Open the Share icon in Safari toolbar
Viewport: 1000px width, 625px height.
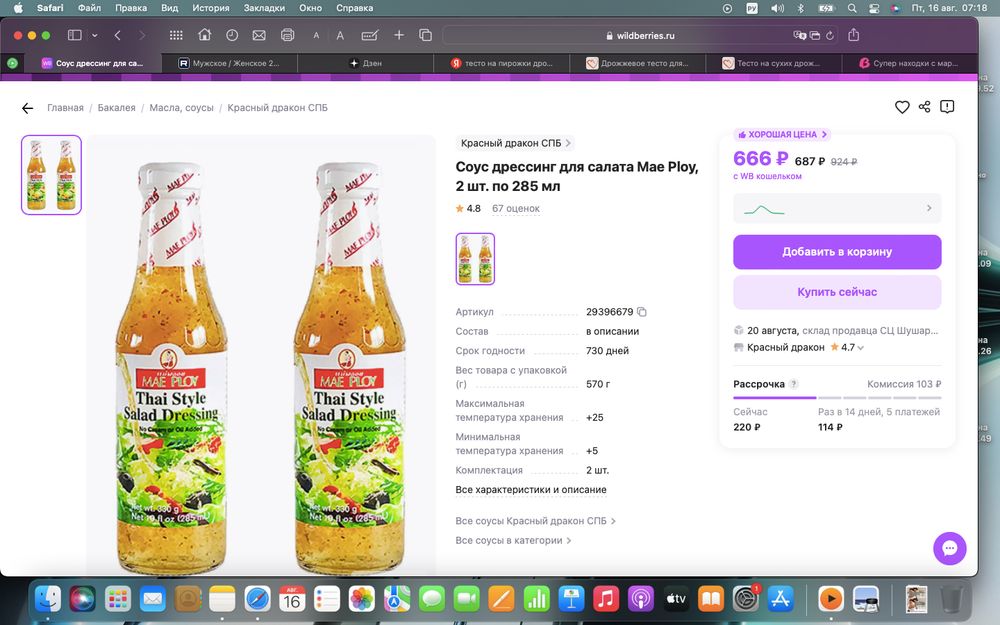853,35
